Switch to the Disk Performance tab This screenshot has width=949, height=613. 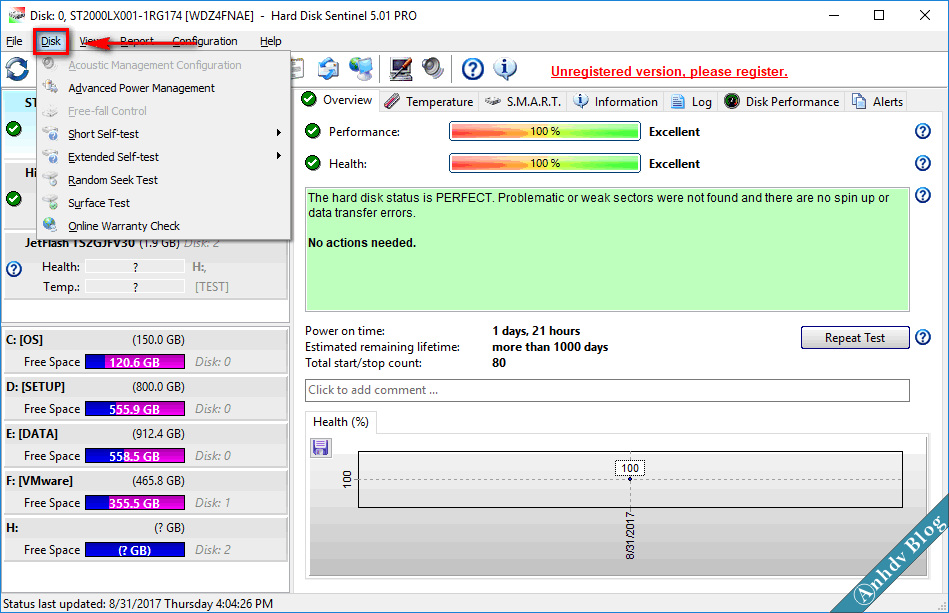click(781, 102)
